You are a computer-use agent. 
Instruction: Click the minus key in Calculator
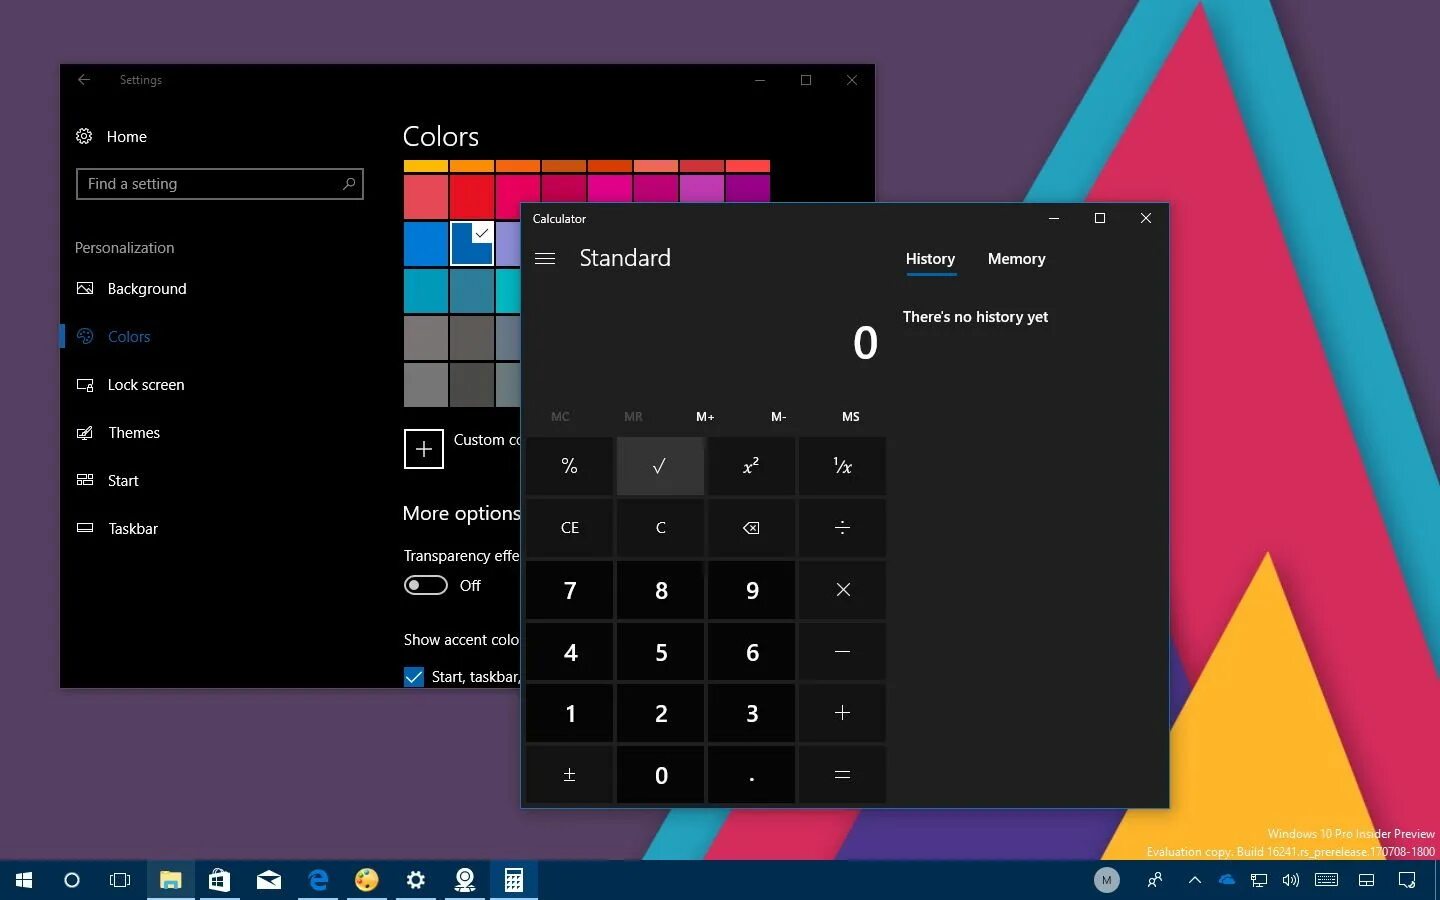coord(842,652)
